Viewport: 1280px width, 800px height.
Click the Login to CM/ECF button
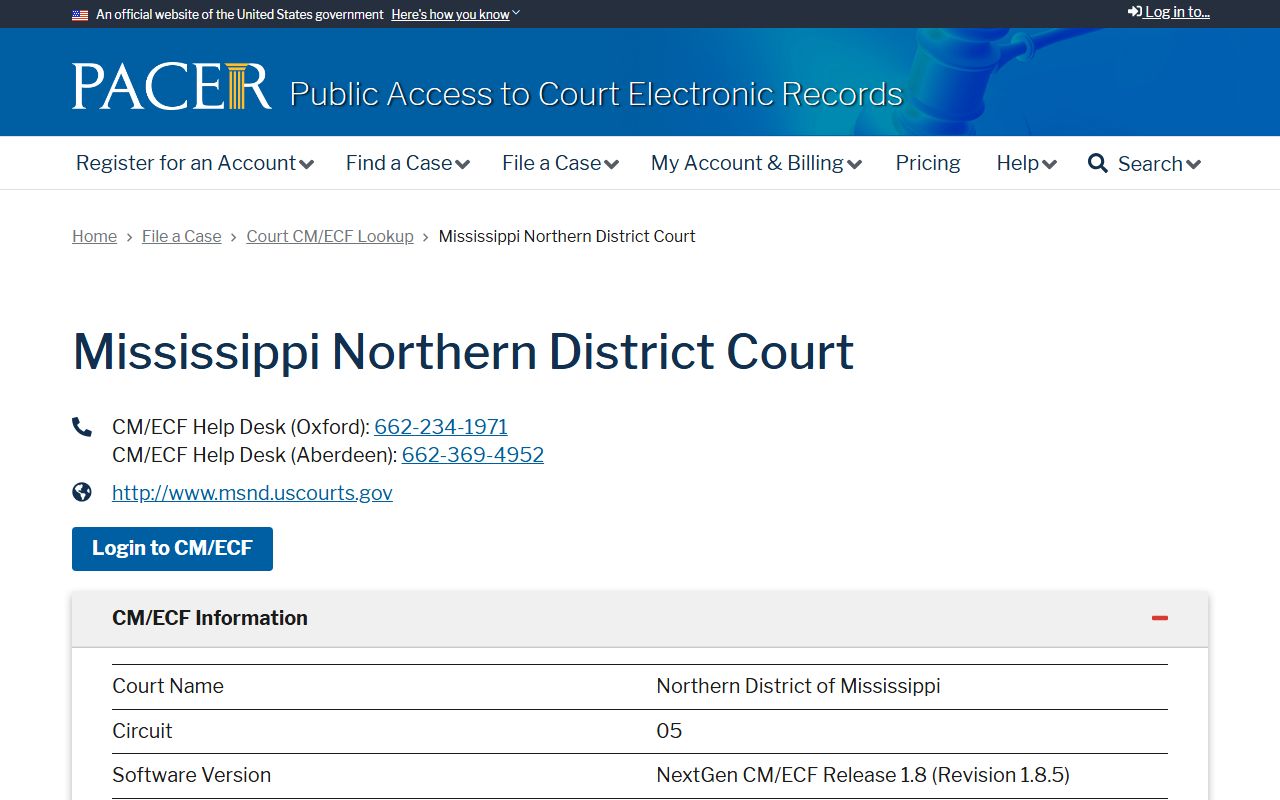[172, 548]
